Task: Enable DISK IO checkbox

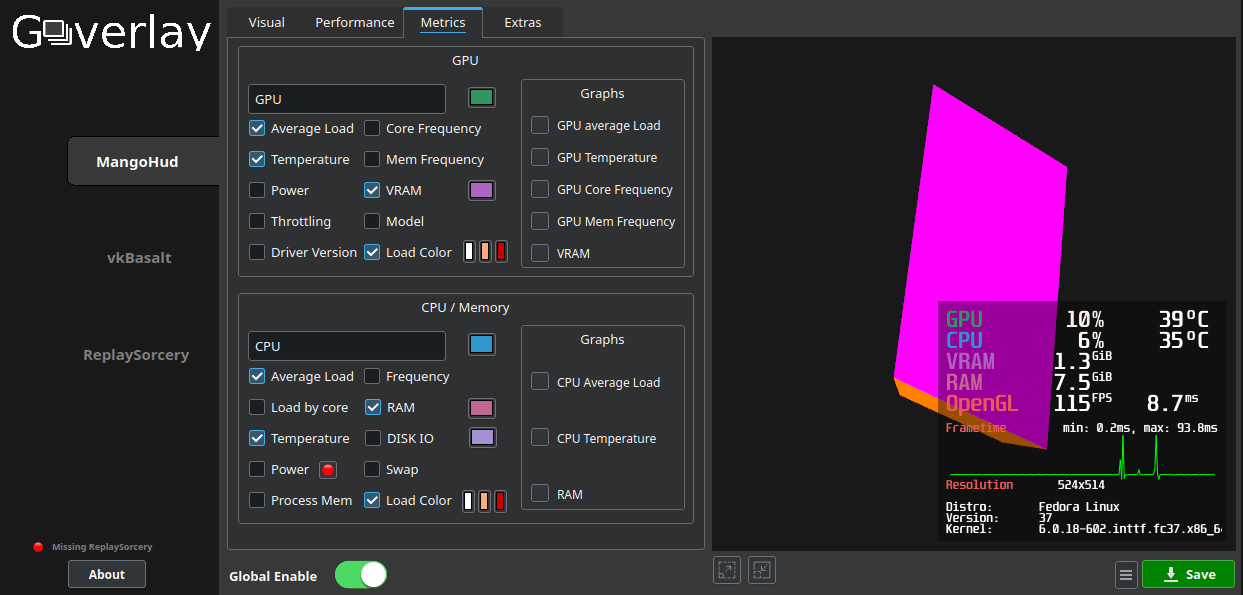Action: (372, 438)
